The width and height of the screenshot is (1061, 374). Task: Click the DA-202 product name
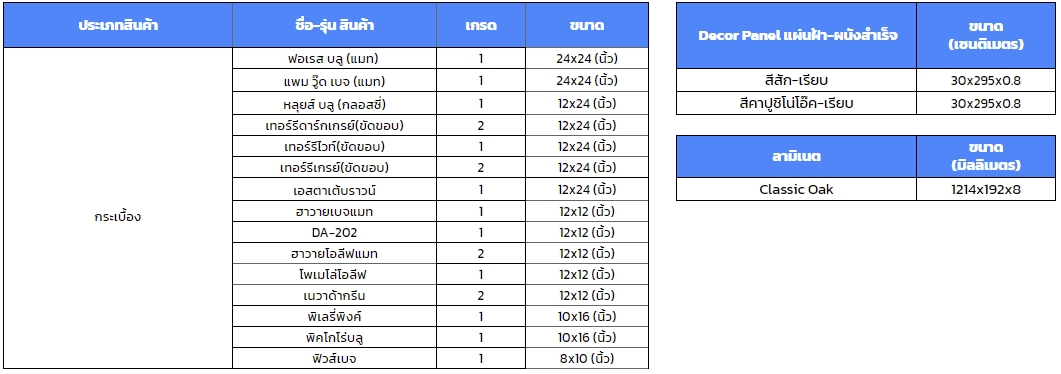point(334,233)
